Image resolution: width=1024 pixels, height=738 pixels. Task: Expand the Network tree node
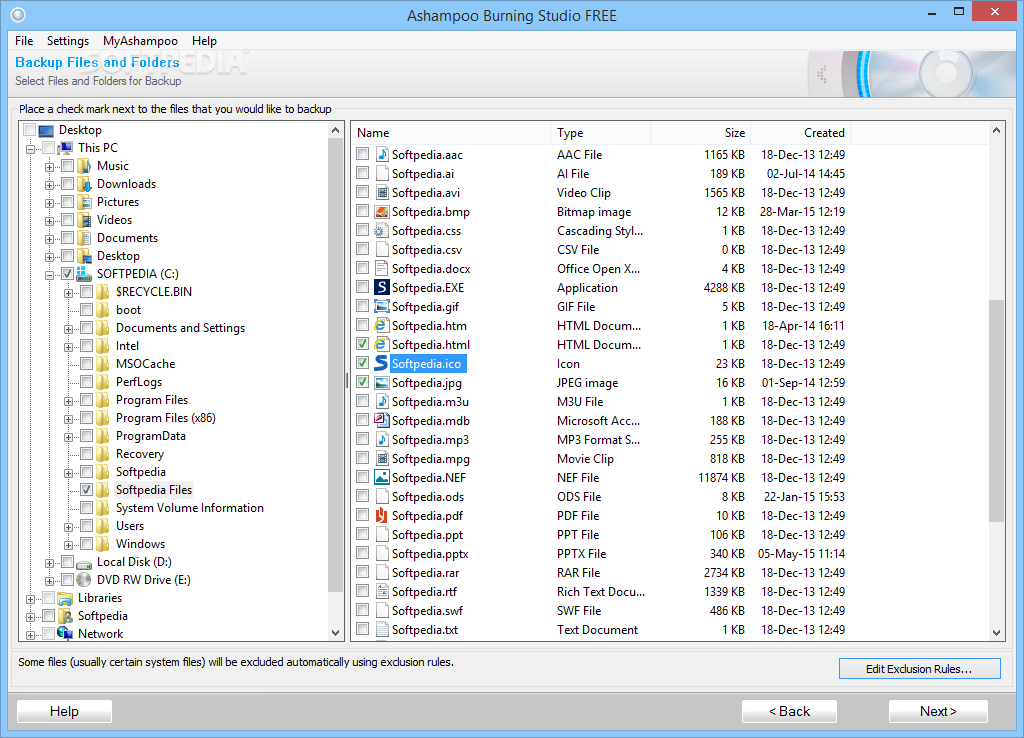click(30, 635)
